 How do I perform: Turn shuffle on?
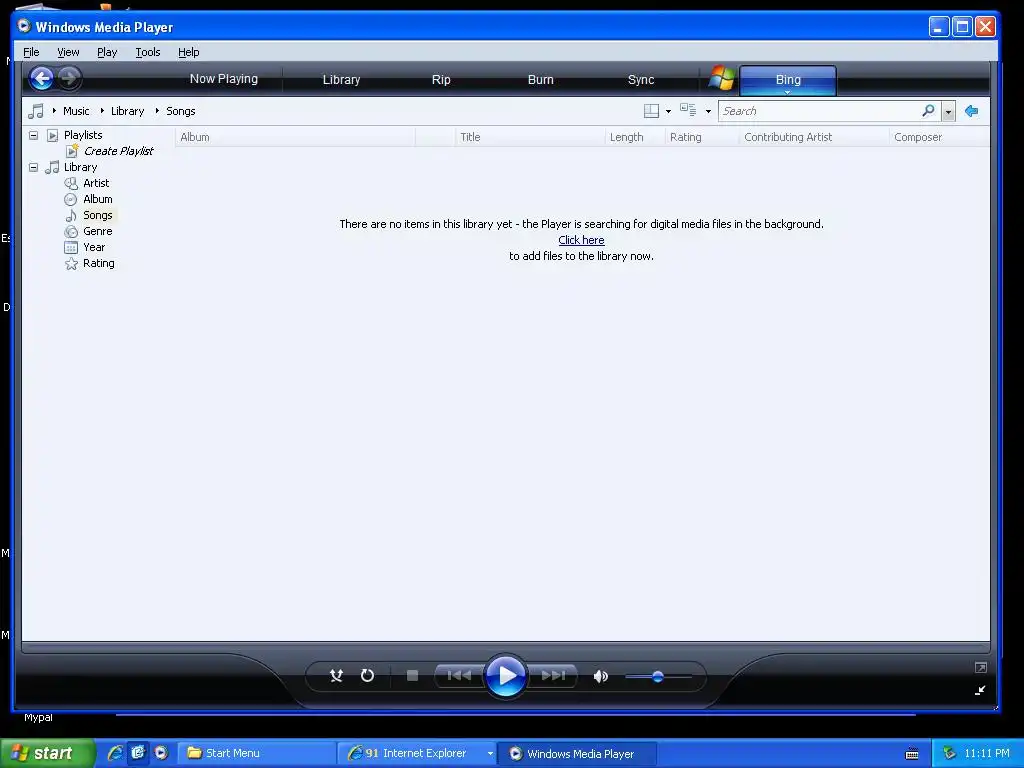(x=336, y=675)
